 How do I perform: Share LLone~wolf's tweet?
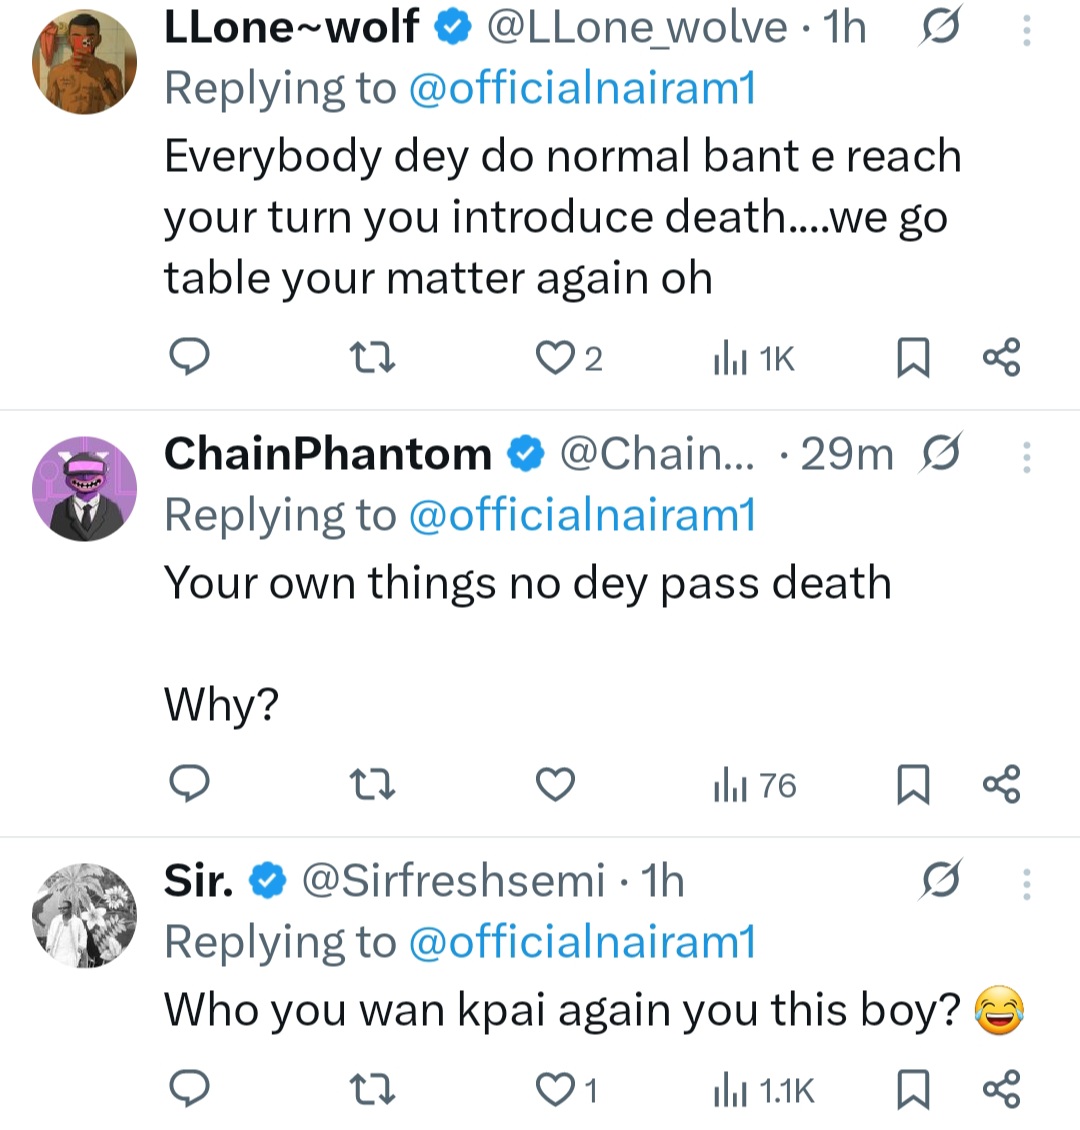[1001, 357]
